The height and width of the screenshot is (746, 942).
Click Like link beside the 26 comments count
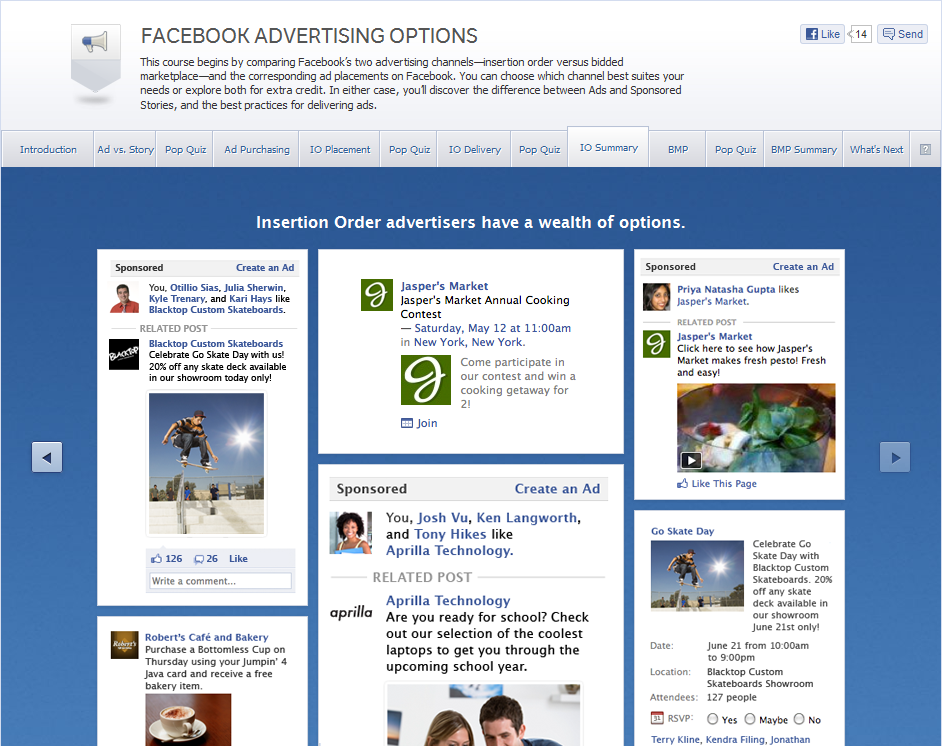(x=238, y=559)
